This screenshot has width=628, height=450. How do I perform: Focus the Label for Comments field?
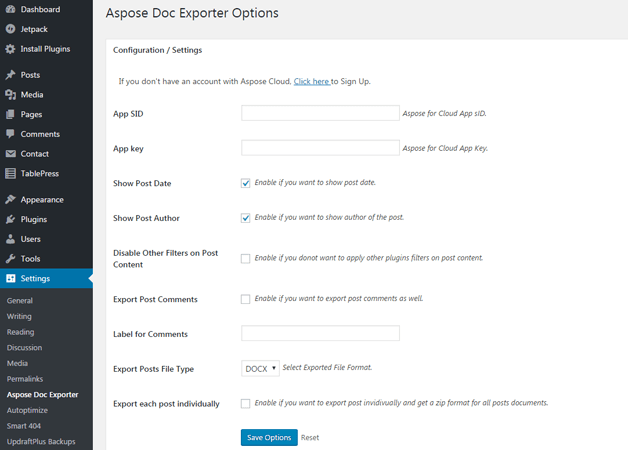(320, 333)
